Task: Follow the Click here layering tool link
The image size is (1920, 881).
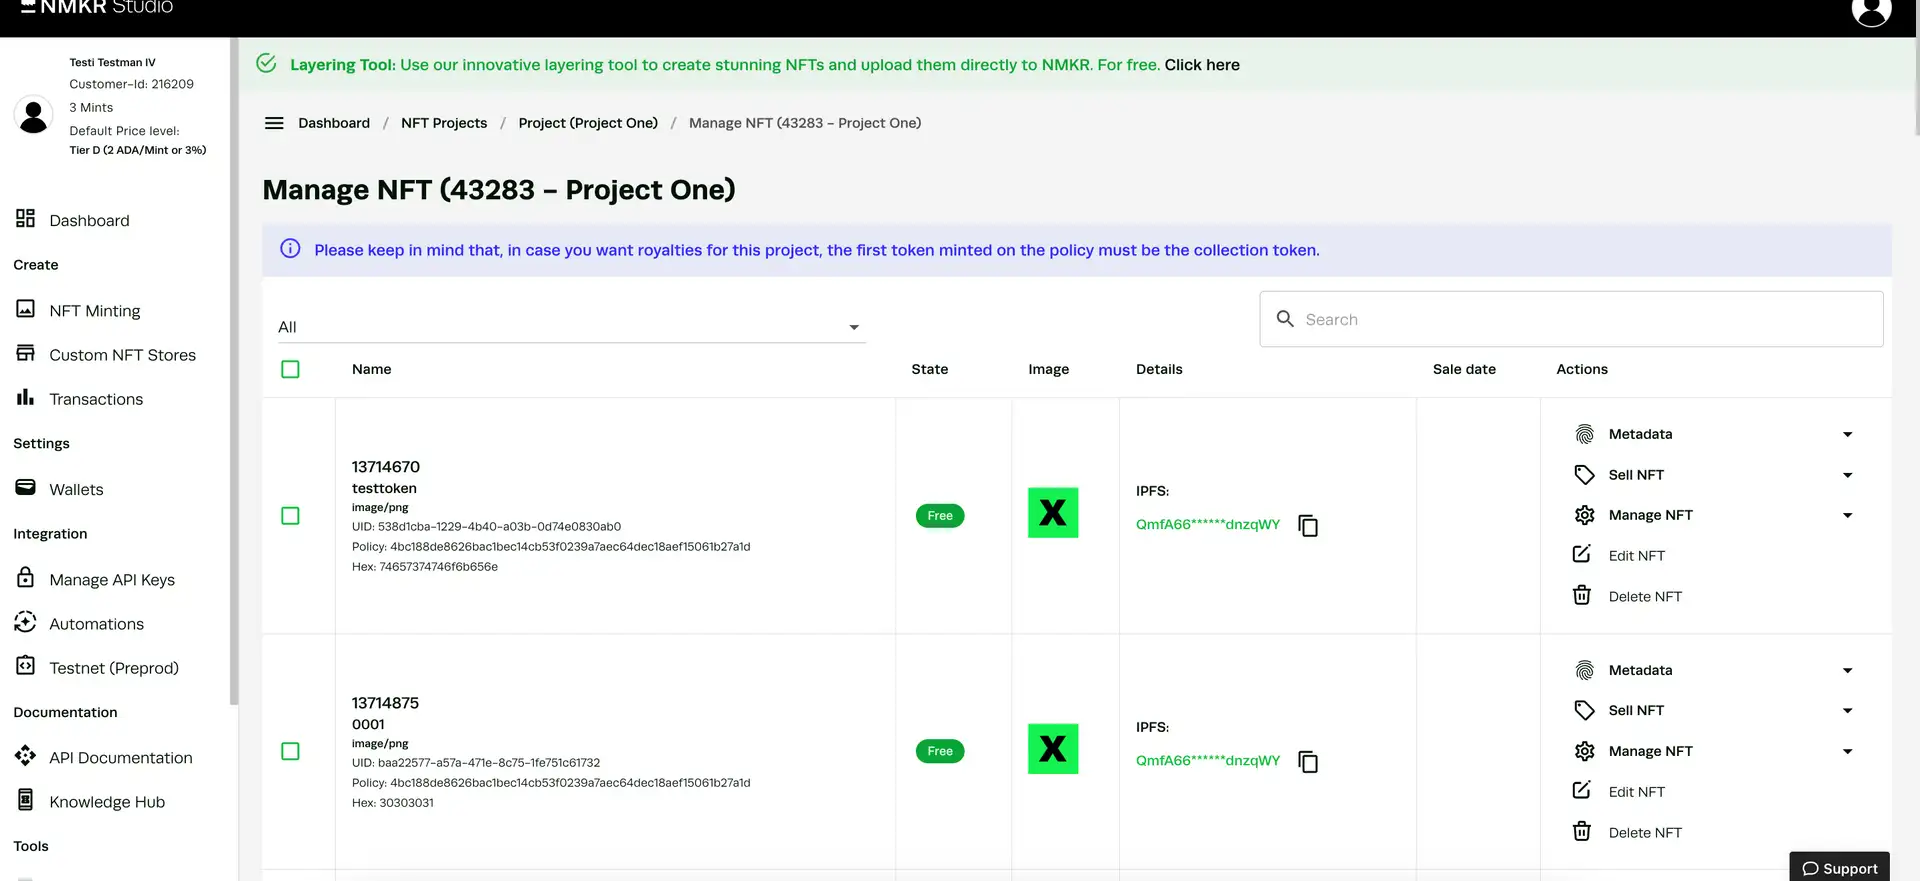Action: pyautogui.click(x=1201, y=65)
